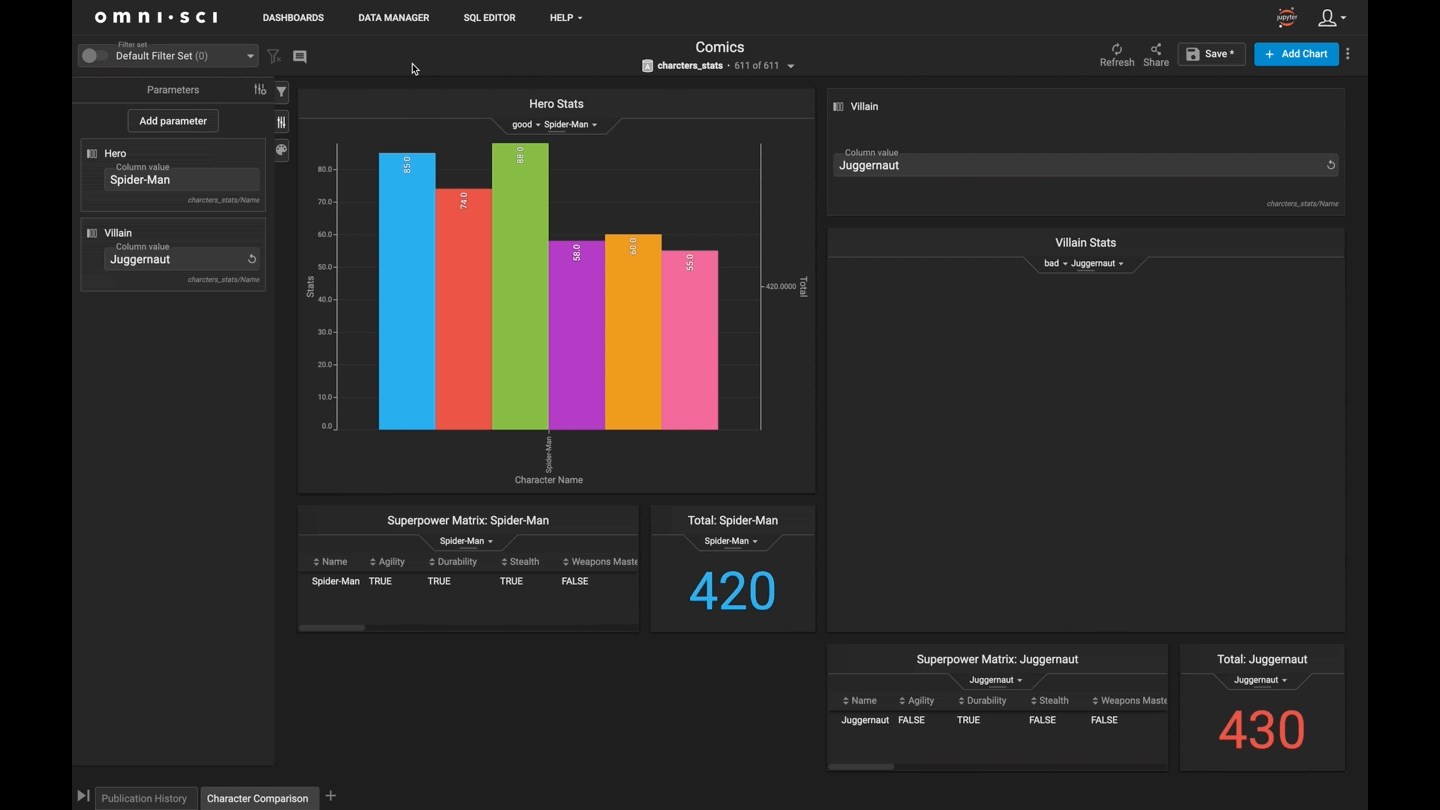This screenshot has width=1440, height=810.
Task: Switch to the Publication History tab
Action: pos(144,798)
